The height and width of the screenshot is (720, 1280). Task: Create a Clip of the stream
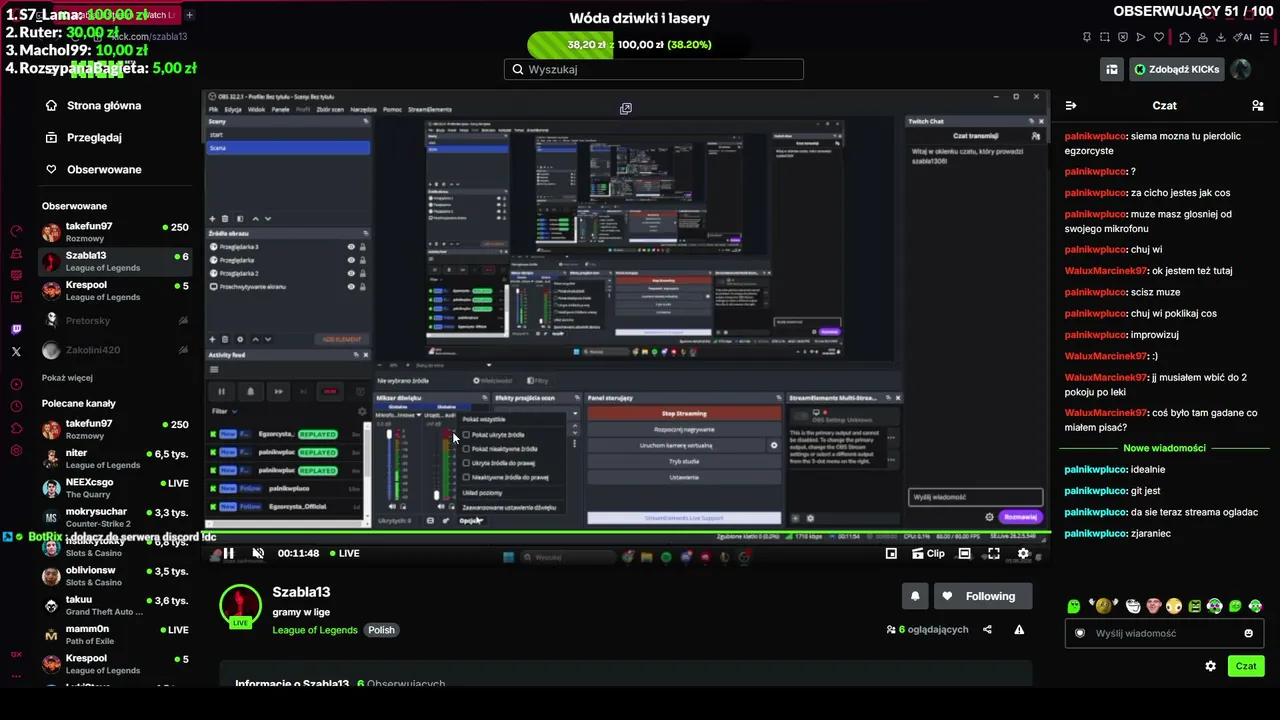[x=928, y=553]
